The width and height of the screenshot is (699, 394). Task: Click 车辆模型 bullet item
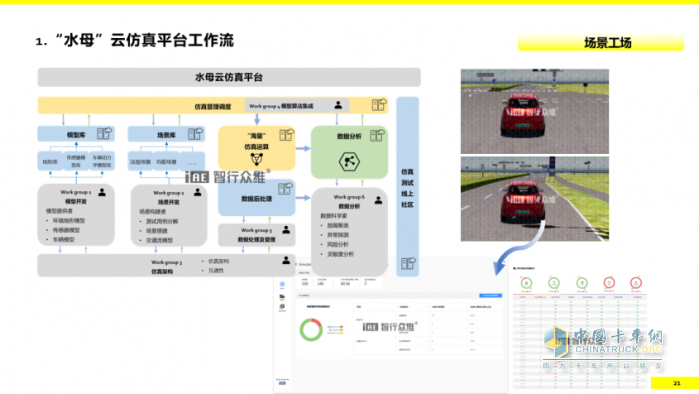coord(63,239)
